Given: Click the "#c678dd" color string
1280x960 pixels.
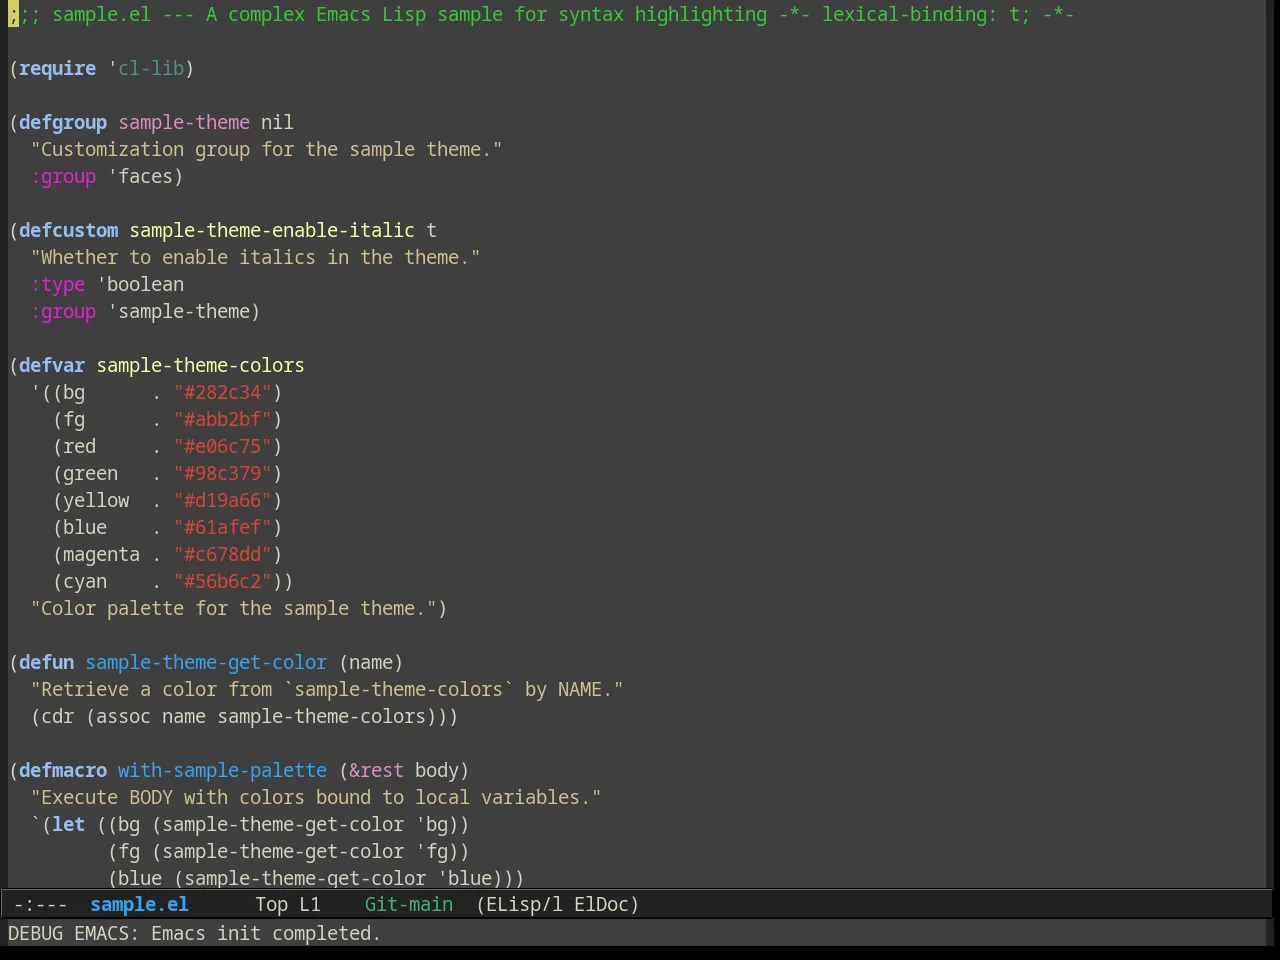Looking at the screenshot, I should coord(222,554).
